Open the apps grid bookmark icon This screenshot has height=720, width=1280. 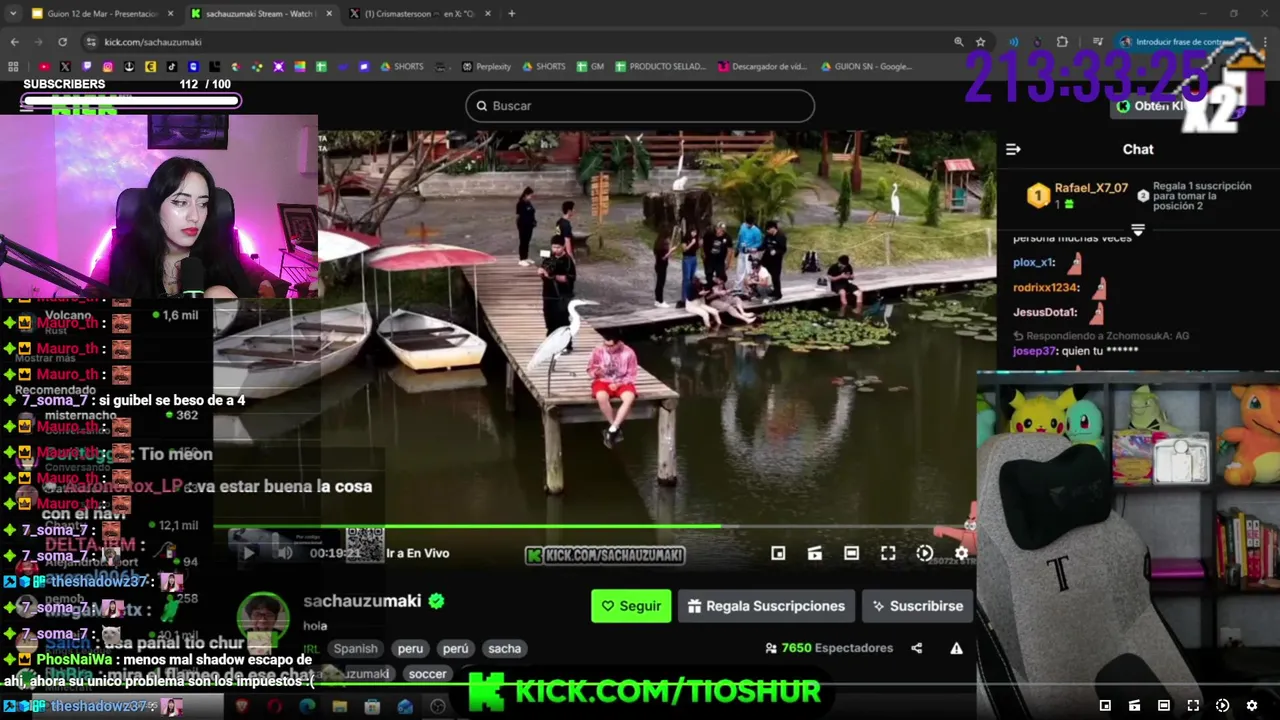pyautogui.click(x=13, y=67)
